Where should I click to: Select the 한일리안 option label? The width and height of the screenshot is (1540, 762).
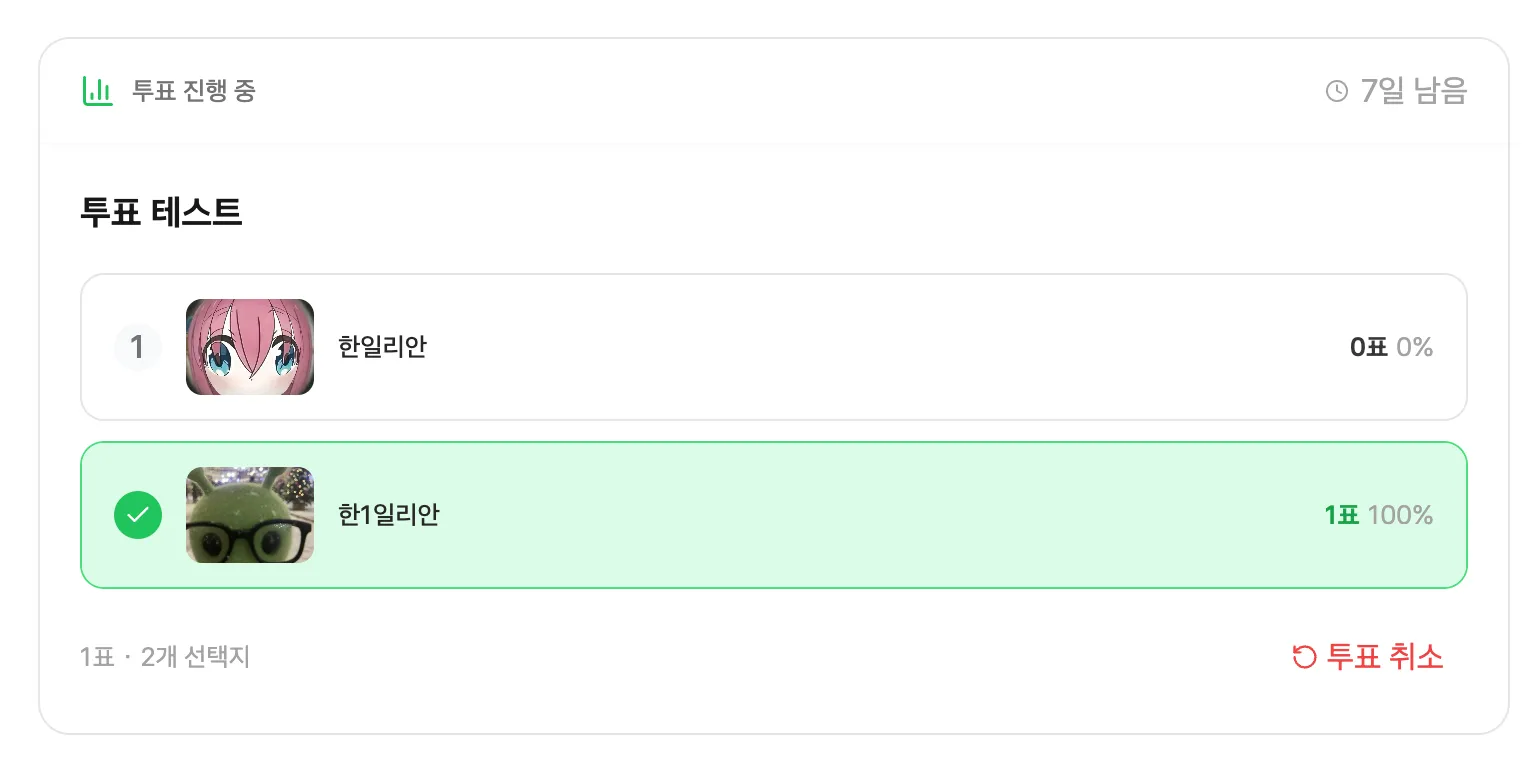pyautogui.click(x=382, y=347)
